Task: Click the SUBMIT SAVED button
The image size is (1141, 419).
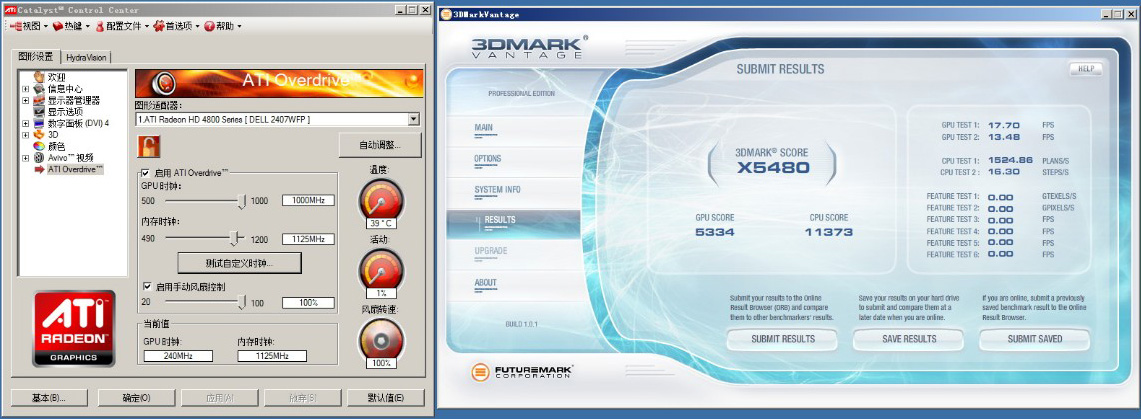Action: point(1035,339)
